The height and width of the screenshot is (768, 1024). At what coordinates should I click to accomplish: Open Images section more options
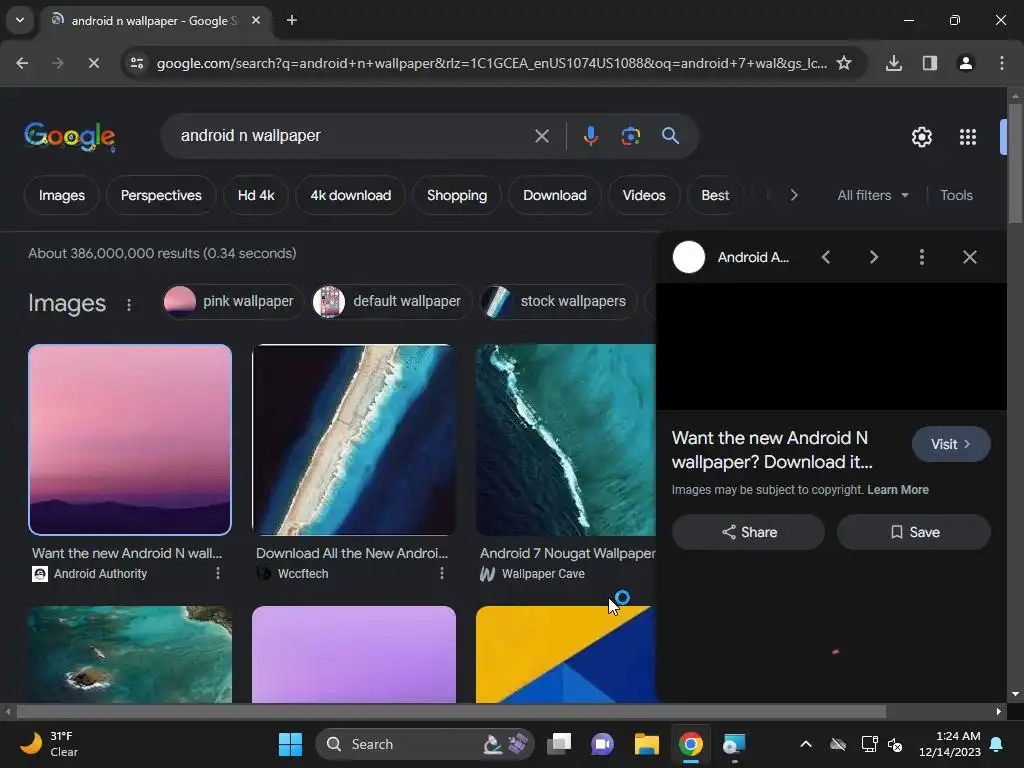click(129, 305)
